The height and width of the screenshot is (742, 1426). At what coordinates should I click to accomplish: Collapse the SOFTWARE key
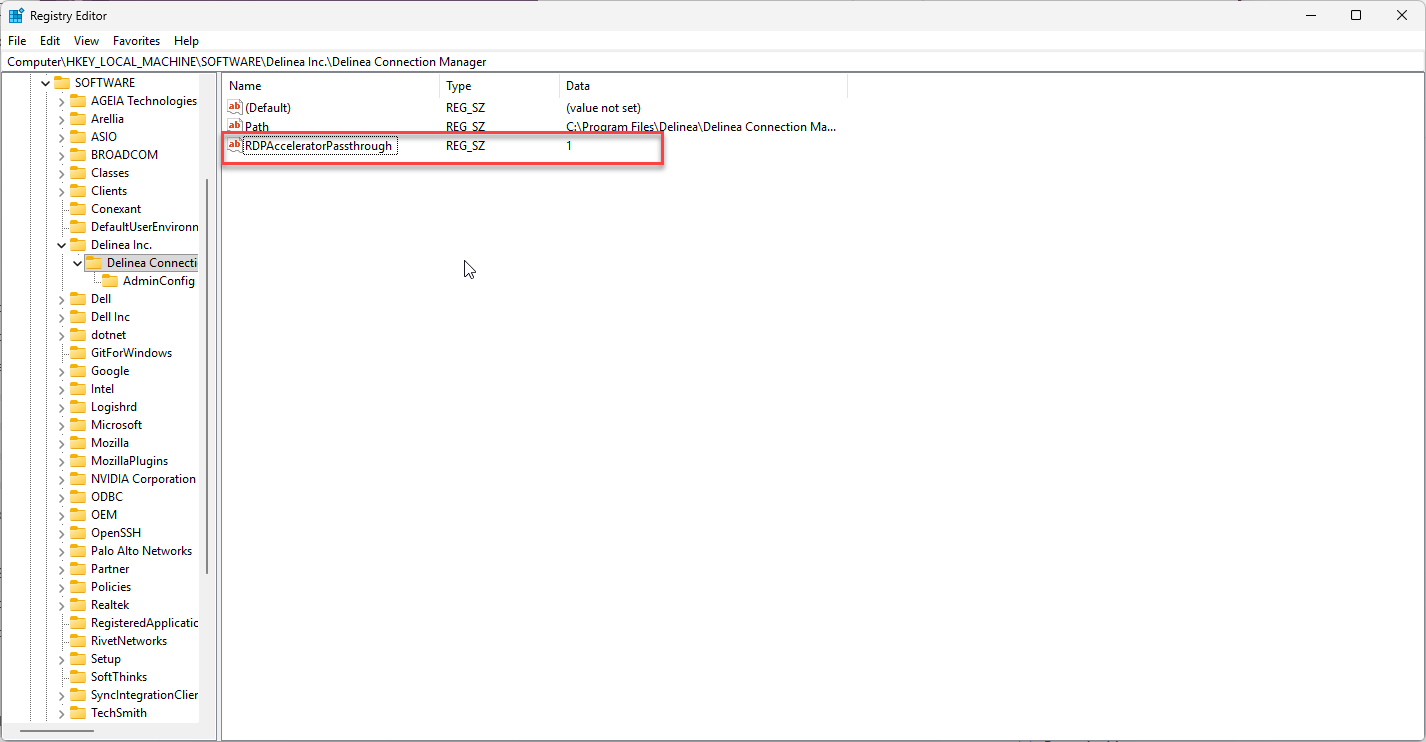(45, 83)
